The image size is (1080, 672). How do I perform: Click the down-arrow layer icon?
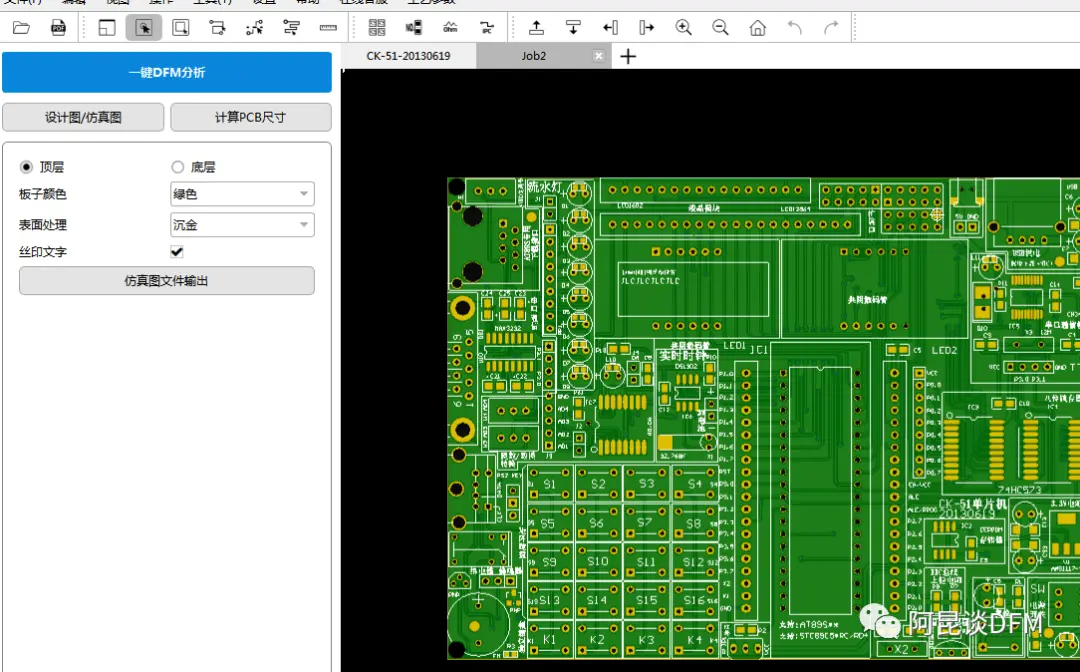pos(573,28)
